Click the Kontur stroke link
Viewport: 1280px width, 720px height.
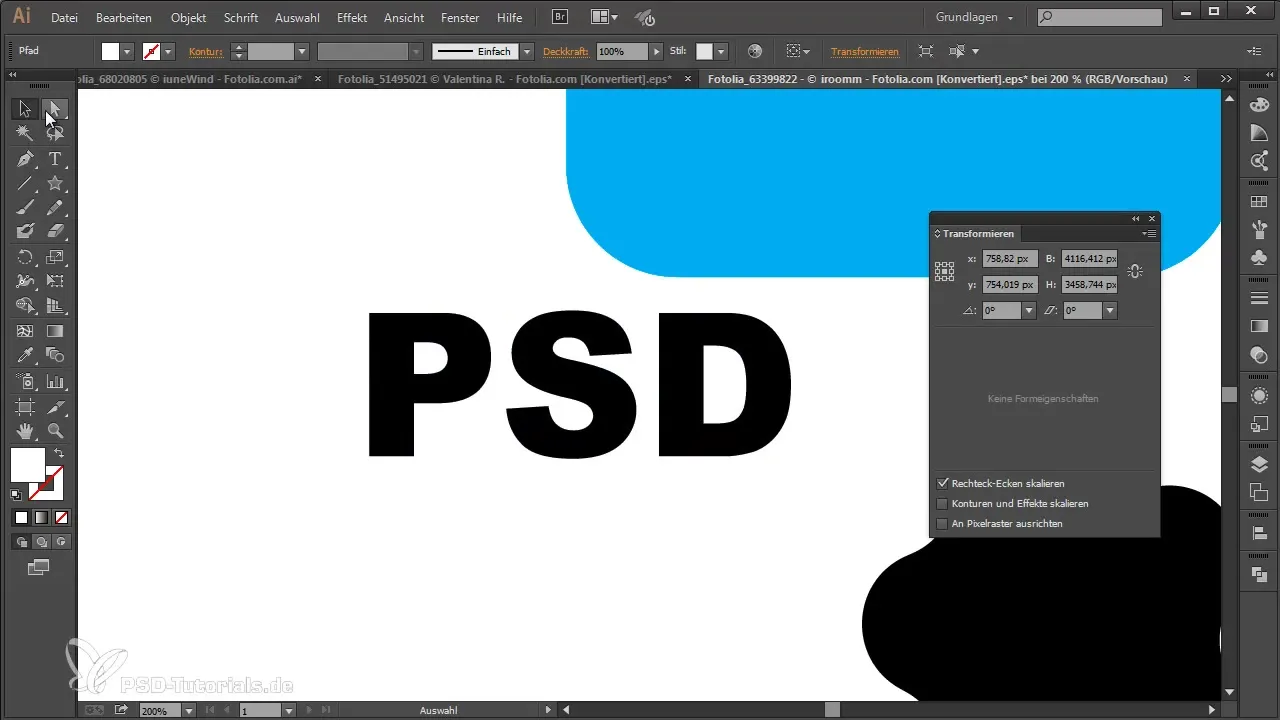[x=205, y=51]
